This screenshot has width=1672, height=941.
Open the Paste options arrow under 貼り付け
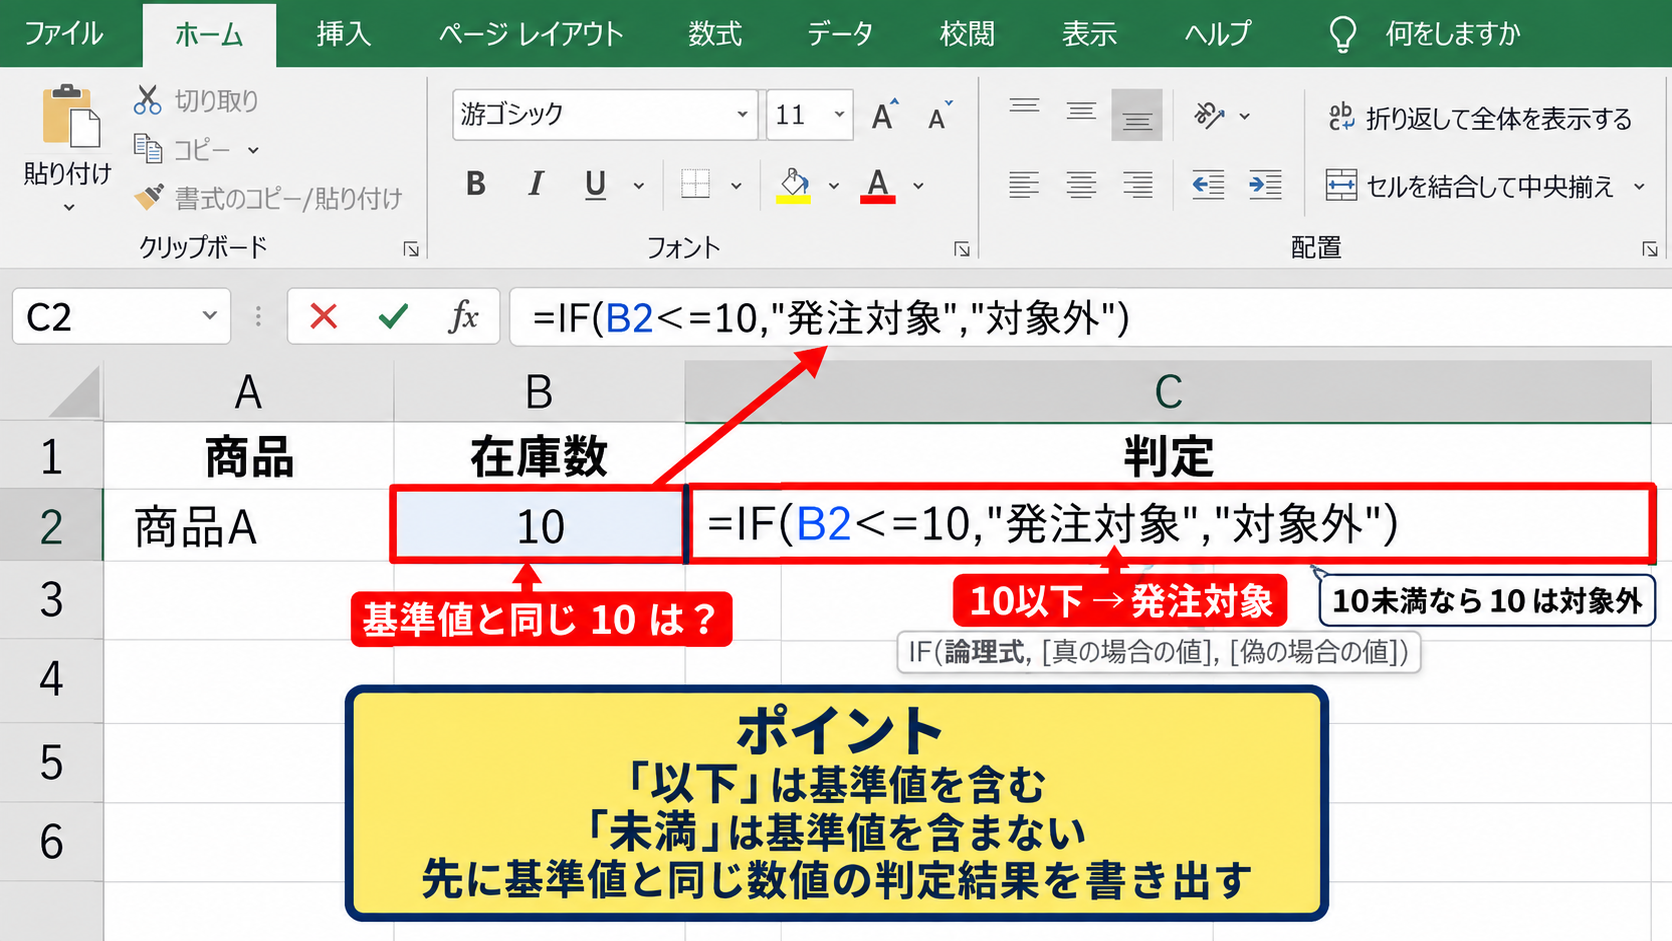(x=69, y=208)
